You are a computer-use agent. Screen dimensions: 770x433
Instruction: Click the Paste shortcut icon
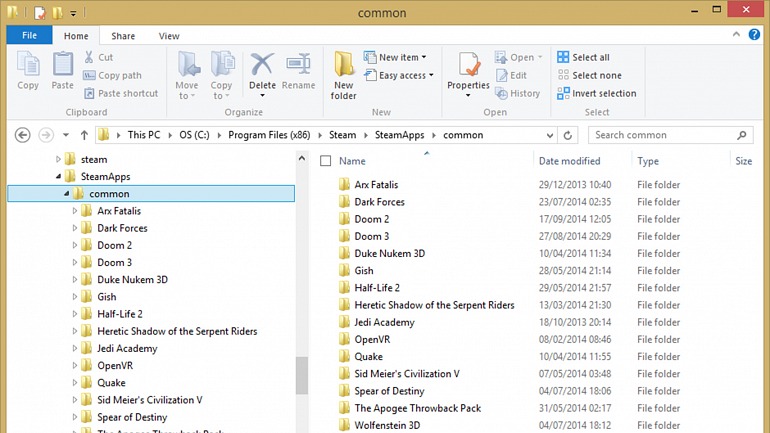89,93
